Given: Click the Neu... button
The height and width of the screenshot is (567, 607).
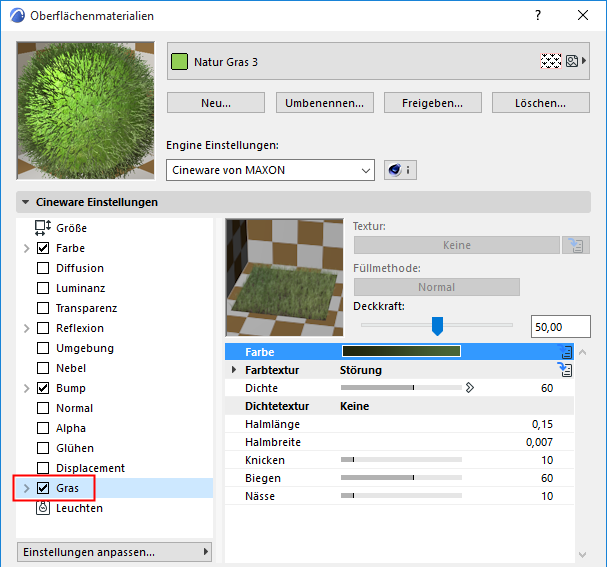Looking at the screenshot, I should 216,103.
